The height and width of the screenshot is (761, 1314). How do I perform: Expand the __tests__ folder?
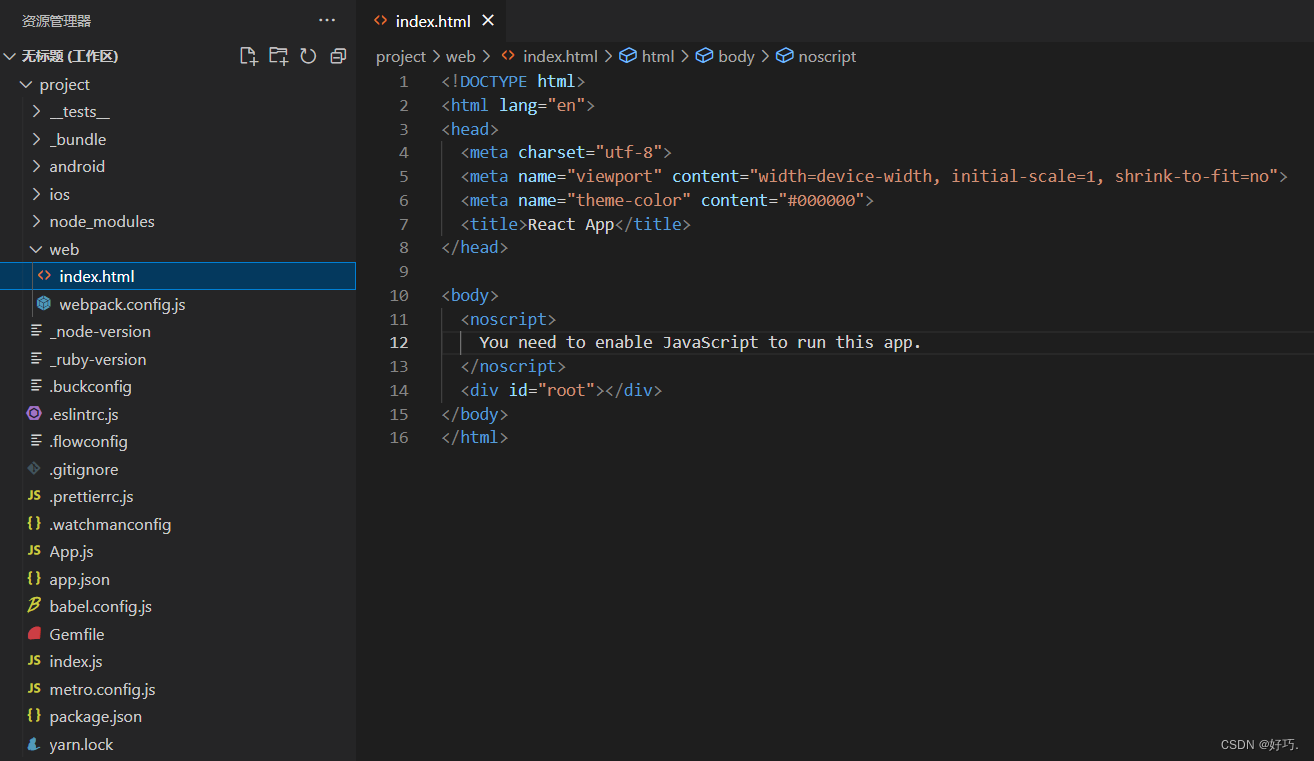(36, 111)
